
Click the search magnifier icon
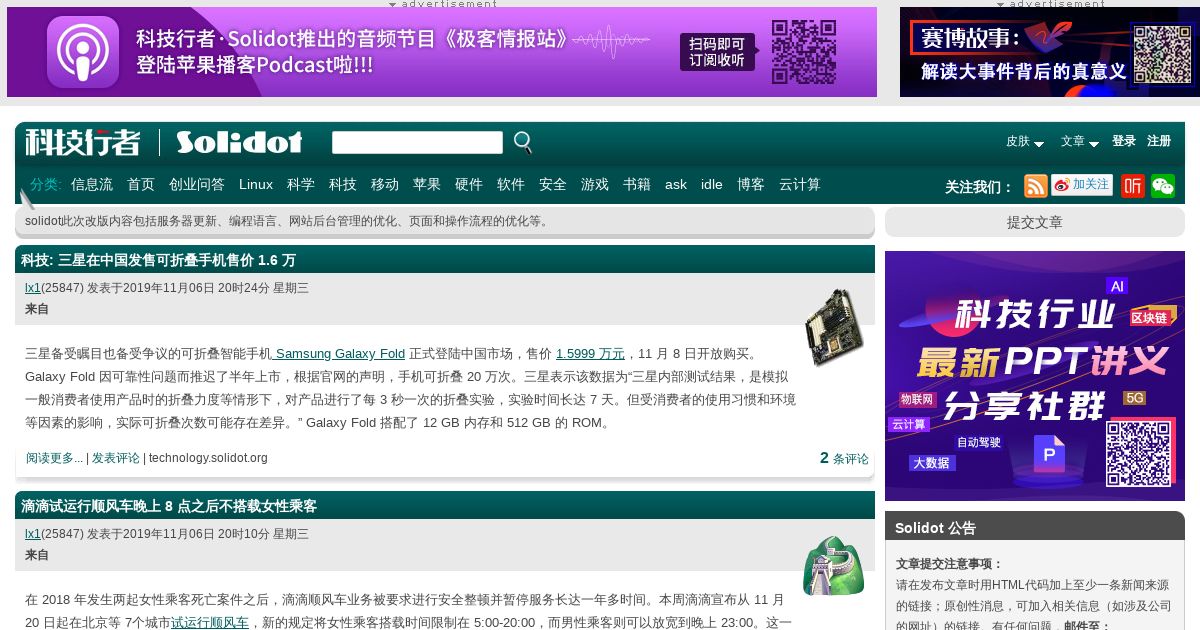pyautogui.click(x=523, y=143)
